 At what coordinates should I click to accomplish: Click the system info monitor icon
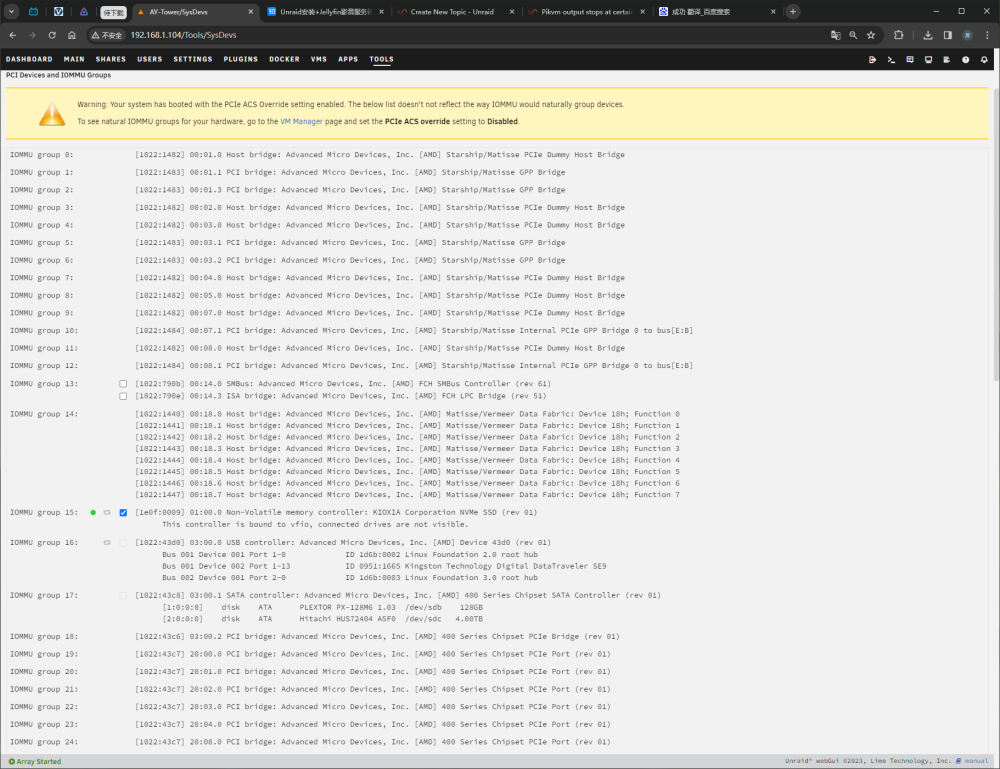(x=929, y=59)
